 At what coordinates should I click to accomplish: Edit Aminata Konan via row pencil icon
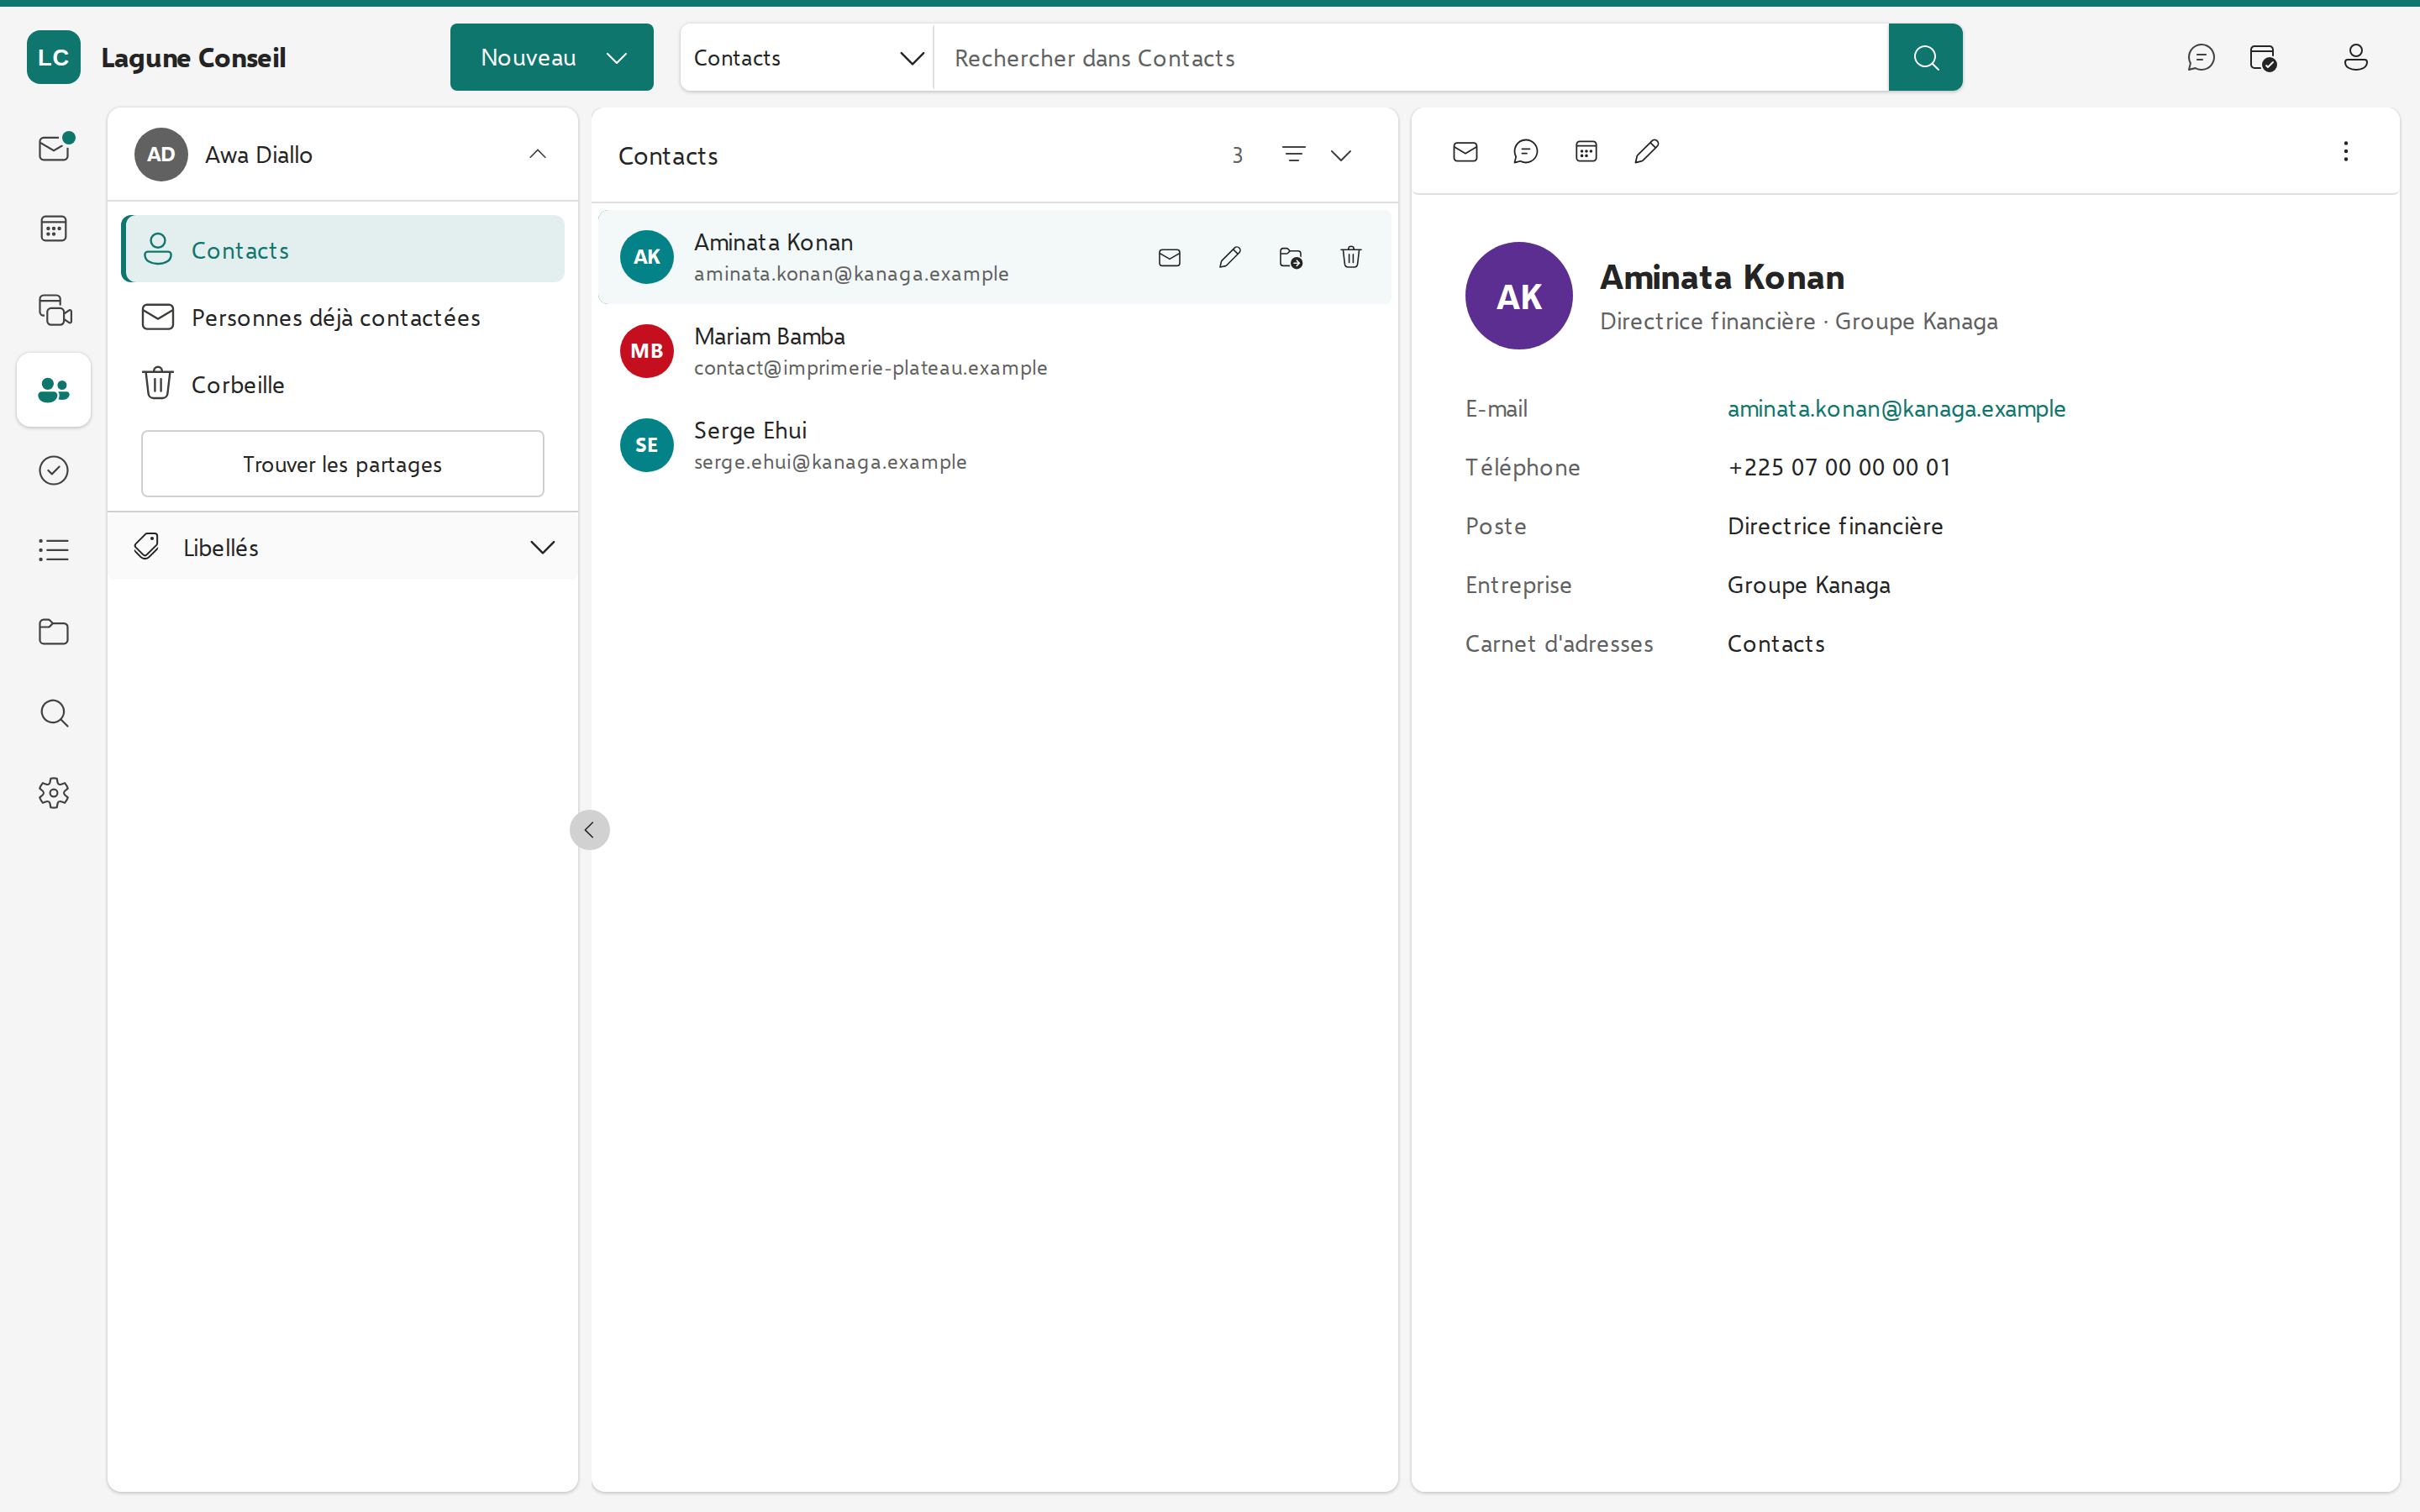tap(1230, 258)
